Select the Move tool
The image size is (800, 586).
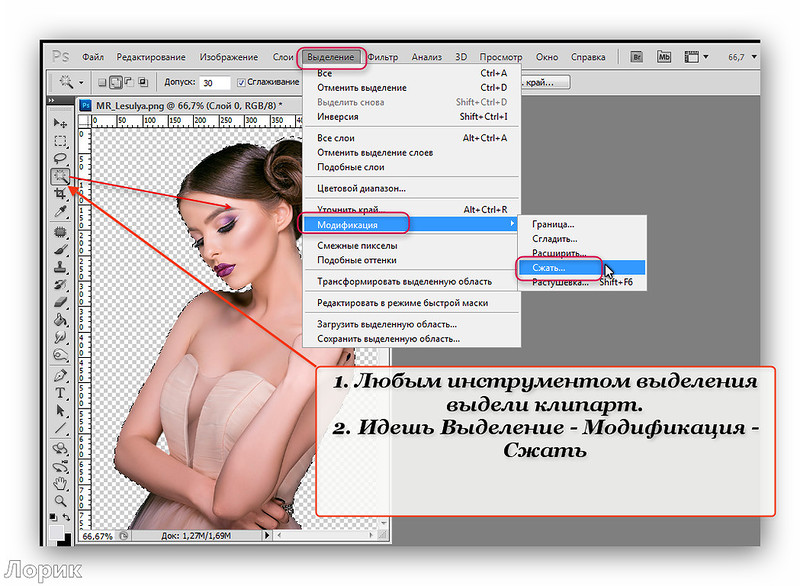[60, 123]
